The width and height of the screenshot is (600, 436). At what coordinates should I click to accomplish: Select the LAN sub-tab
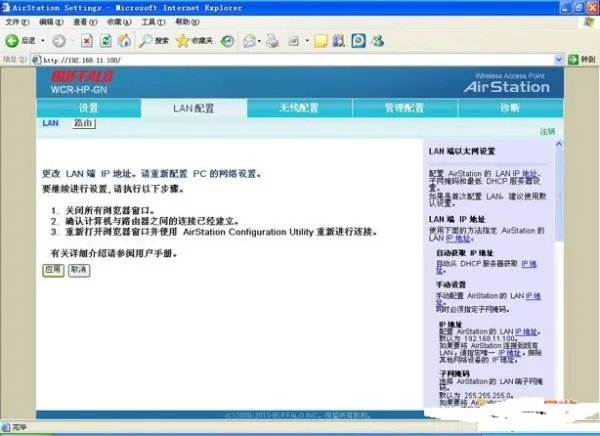pyautogui.click(x=51, y=123)
